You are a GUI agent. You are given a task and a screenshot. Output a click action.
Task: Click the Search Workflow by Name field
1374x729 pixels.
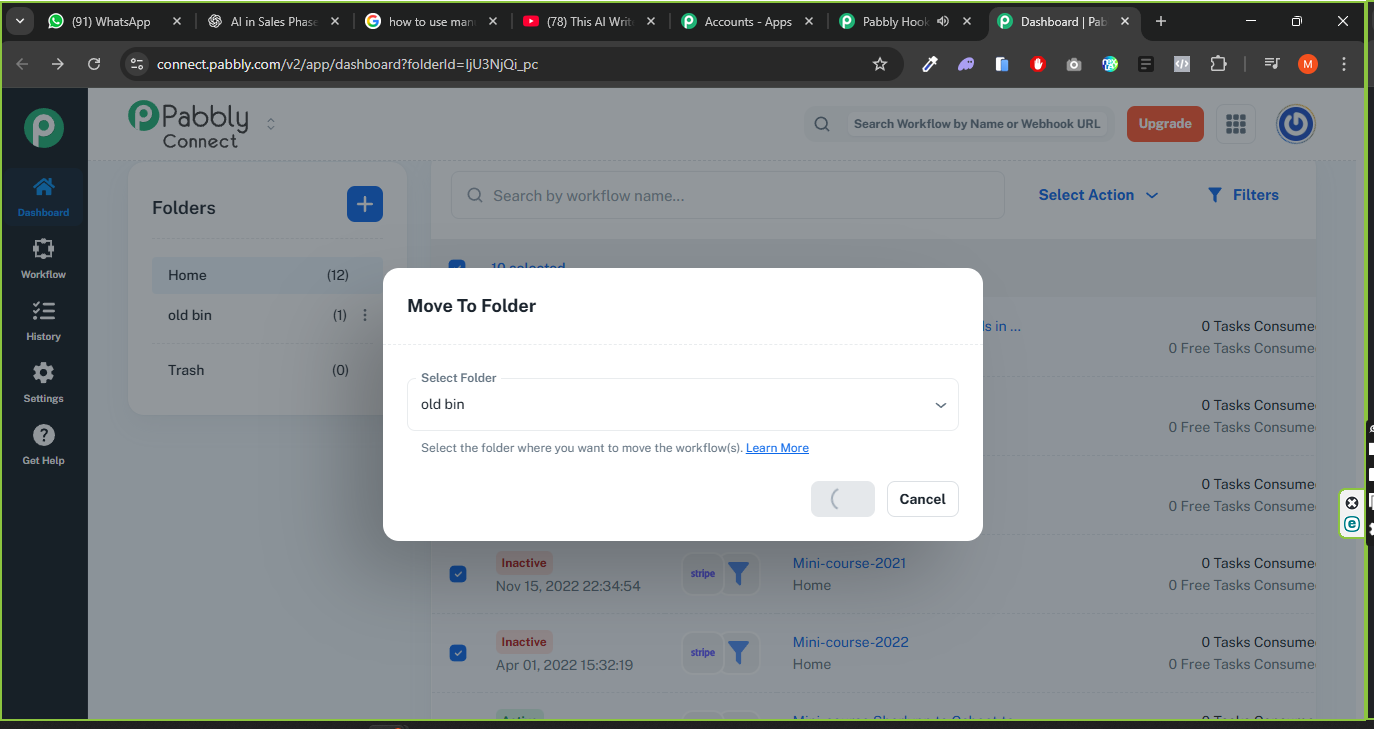(975, 124)
